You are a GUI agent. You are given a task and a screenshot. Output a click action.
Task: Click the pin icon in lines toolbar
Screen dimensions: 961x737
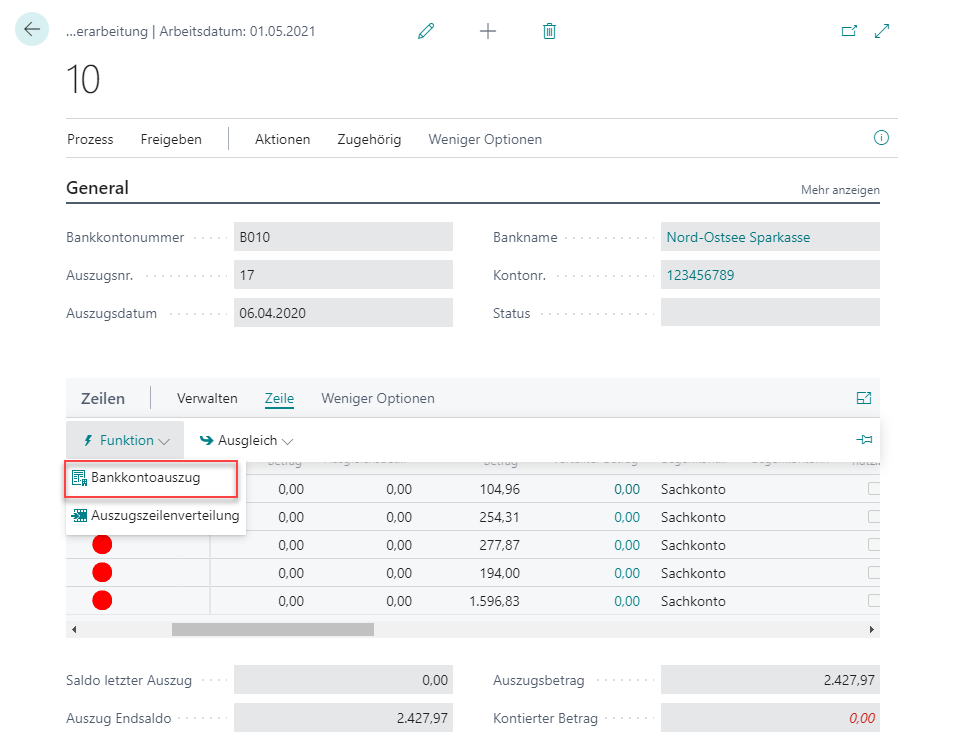[x=864, y=440]
